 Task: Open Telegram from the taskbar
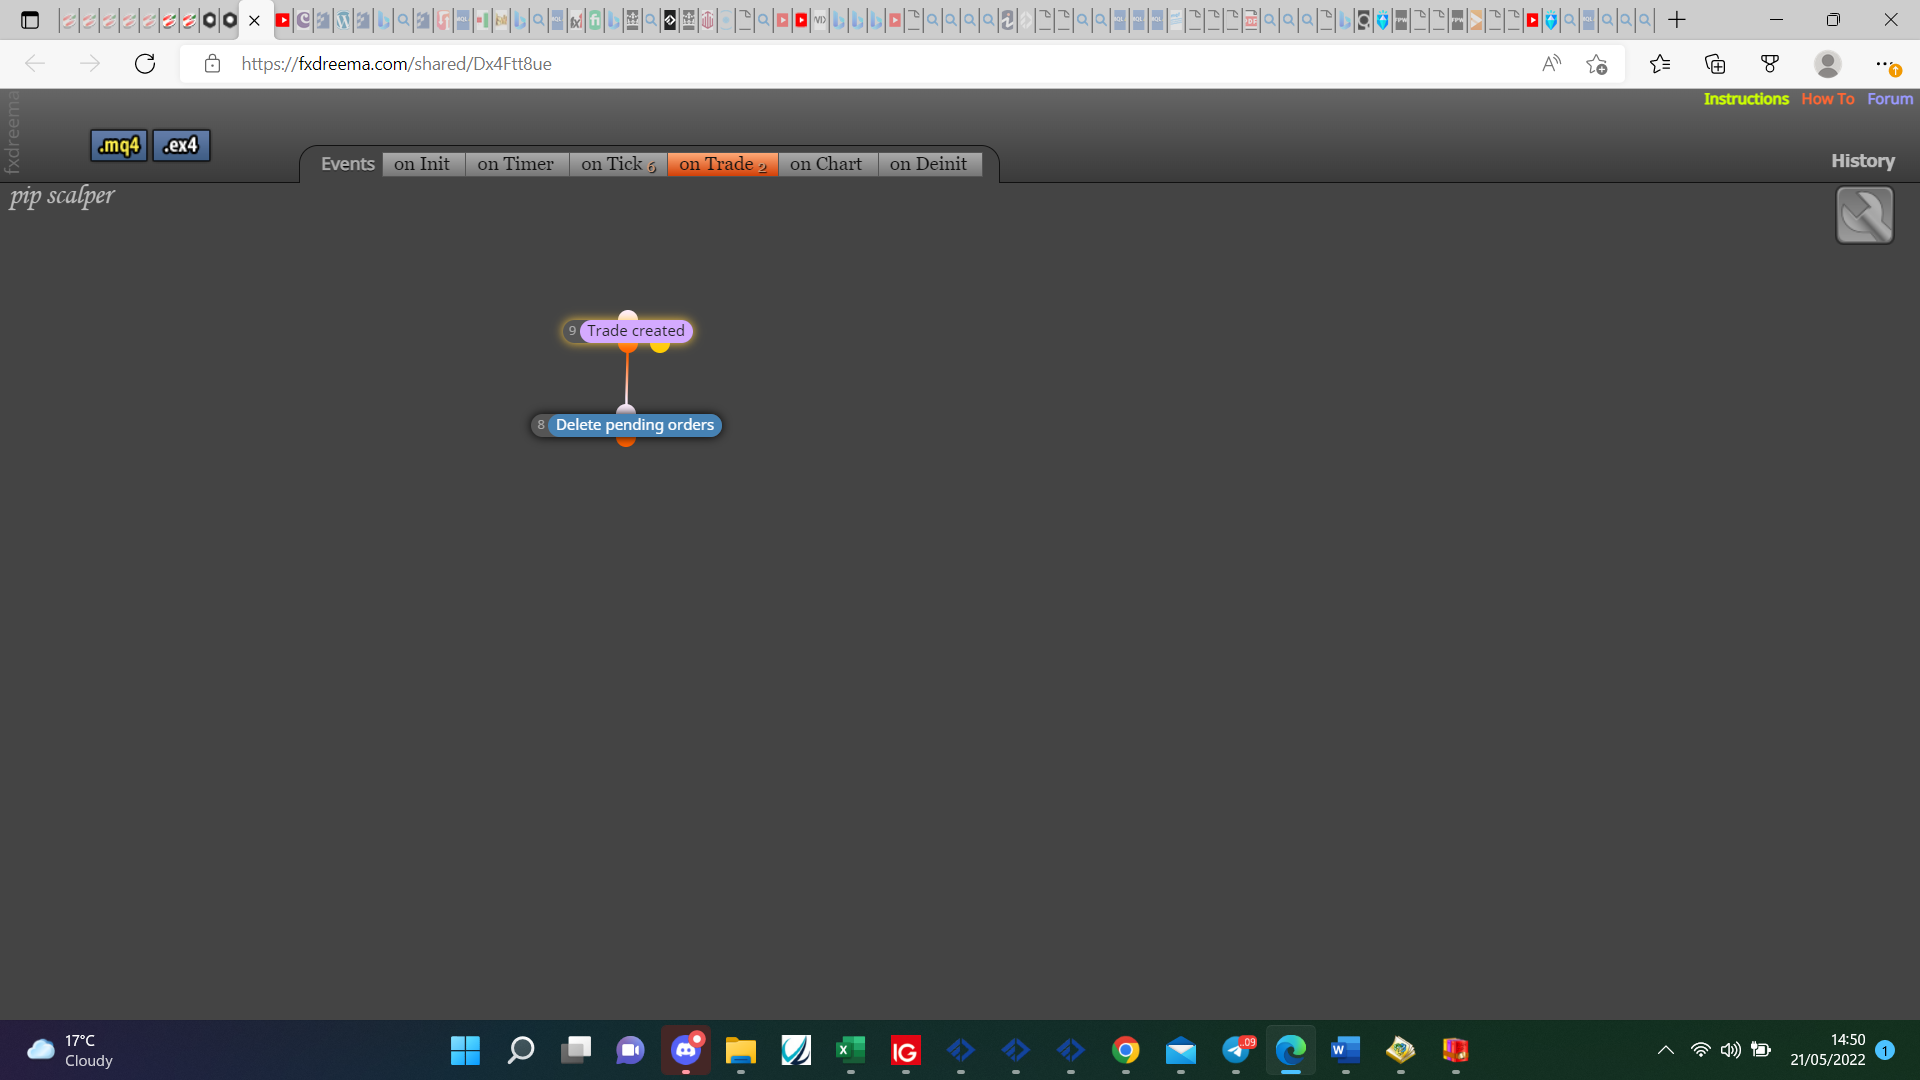coord(1237,1050)
